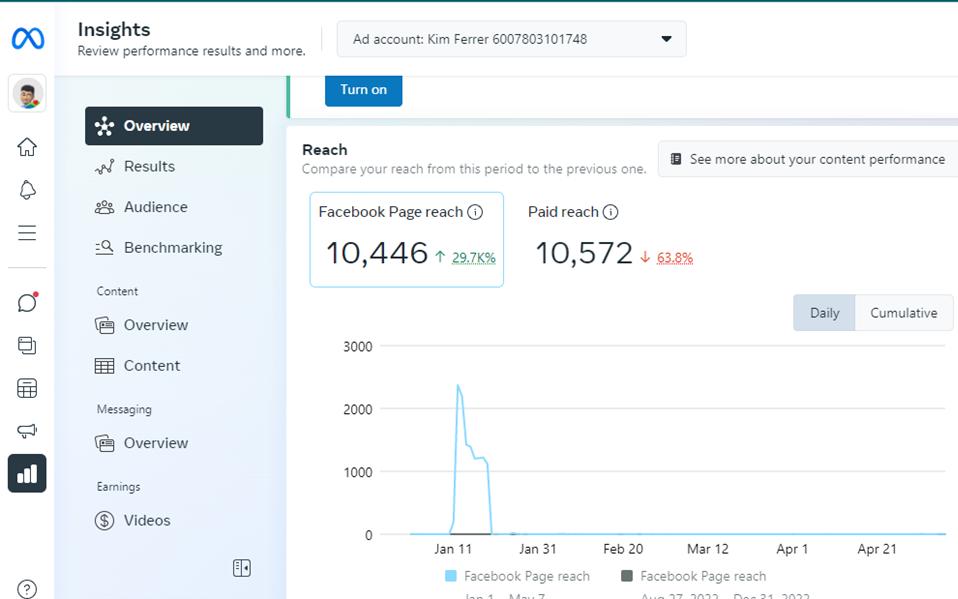Screen dimensions: 958x599
Task: Open the Ads megaphone icon
Action: click(27, 431)
